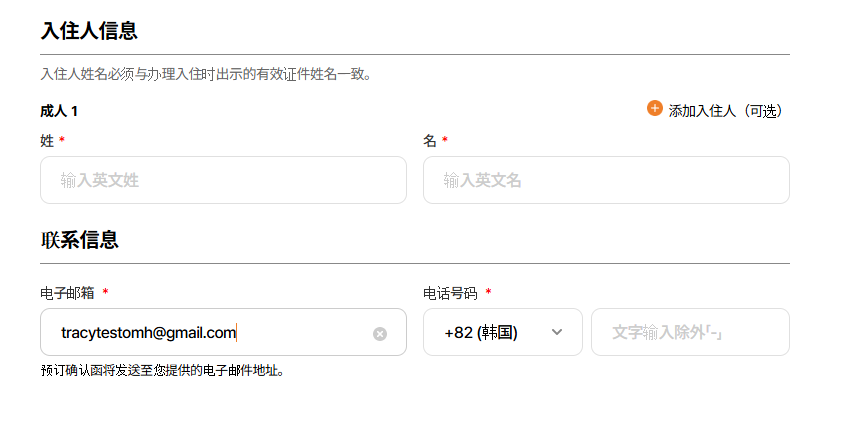Click the red asterisk beside 电子邮箱

pos(106,292)
